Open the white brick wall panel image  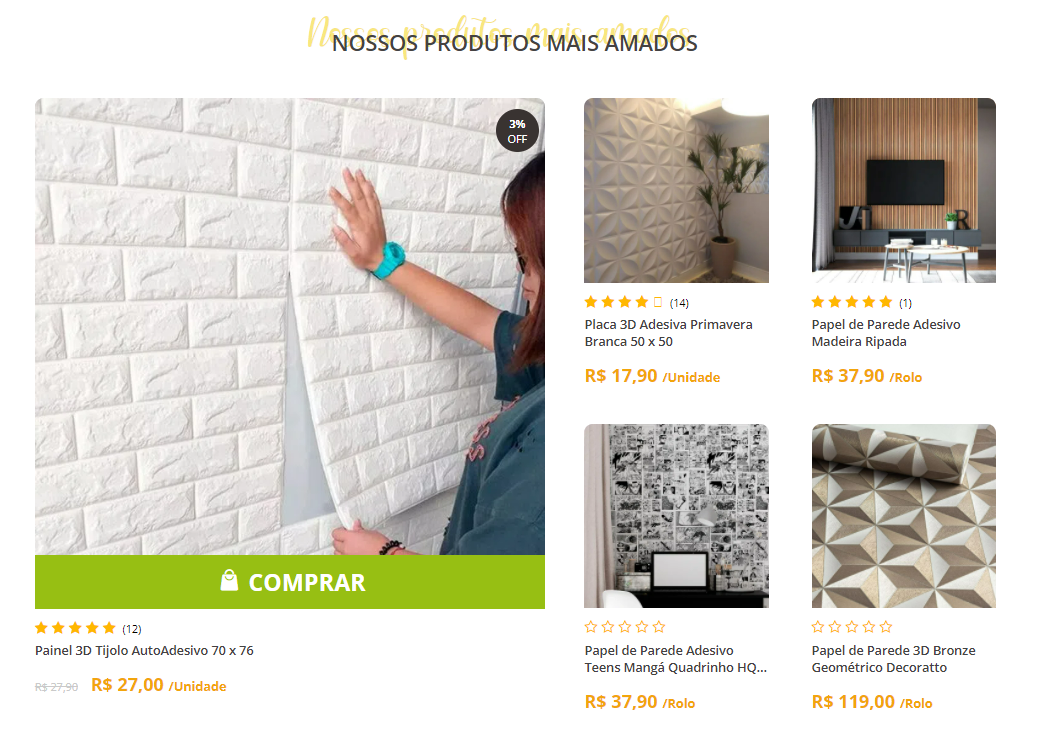click(290, 327)
